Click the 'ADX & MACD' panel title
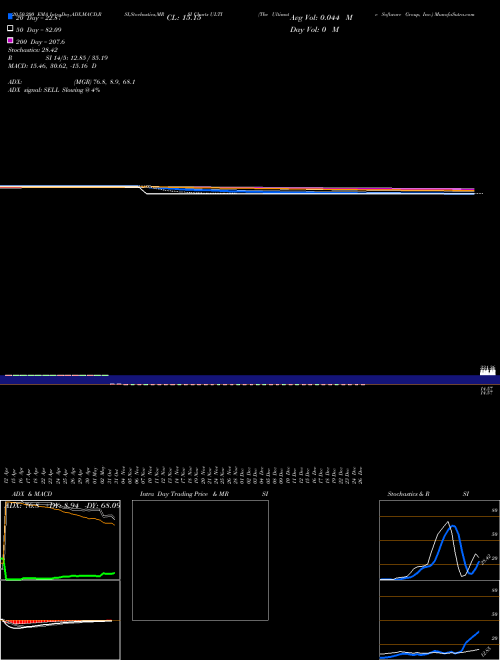 point(32,494)
